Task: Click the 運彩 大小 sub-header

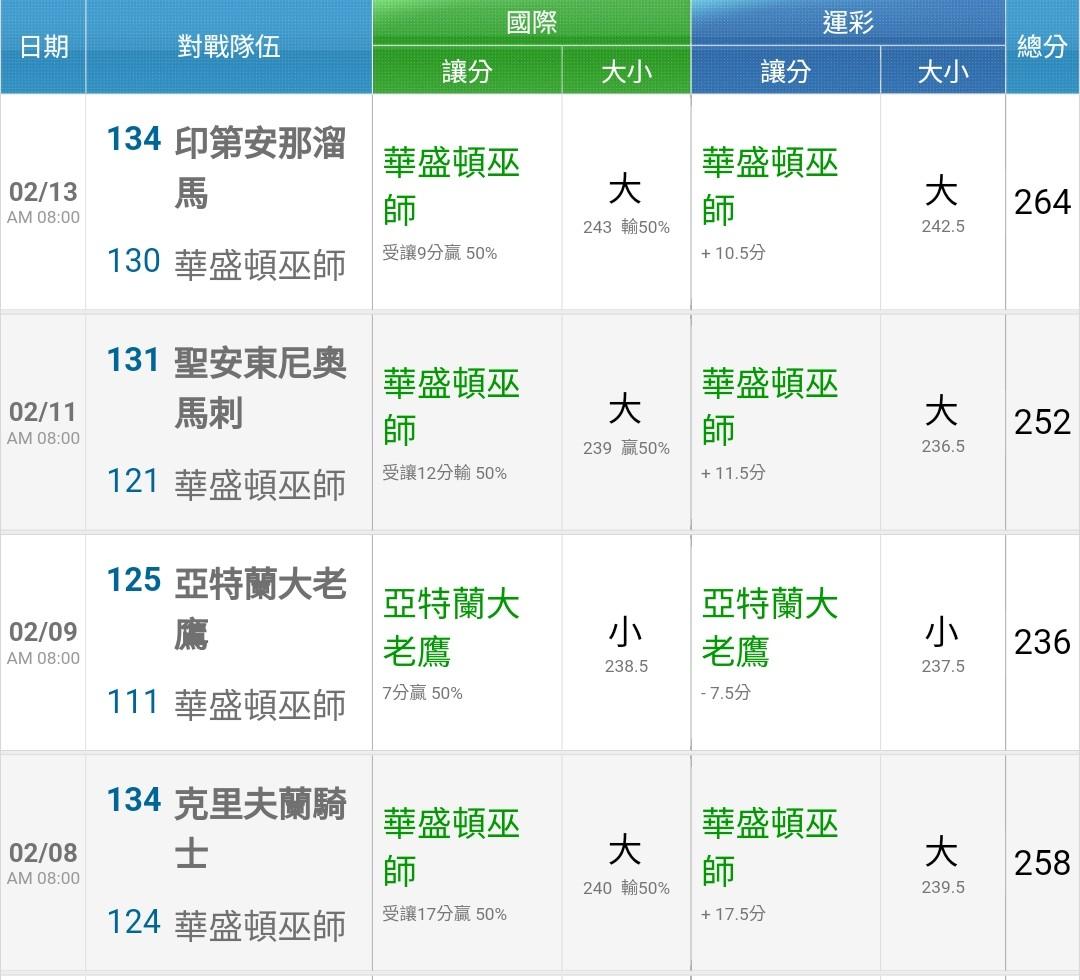Action: 942,71
